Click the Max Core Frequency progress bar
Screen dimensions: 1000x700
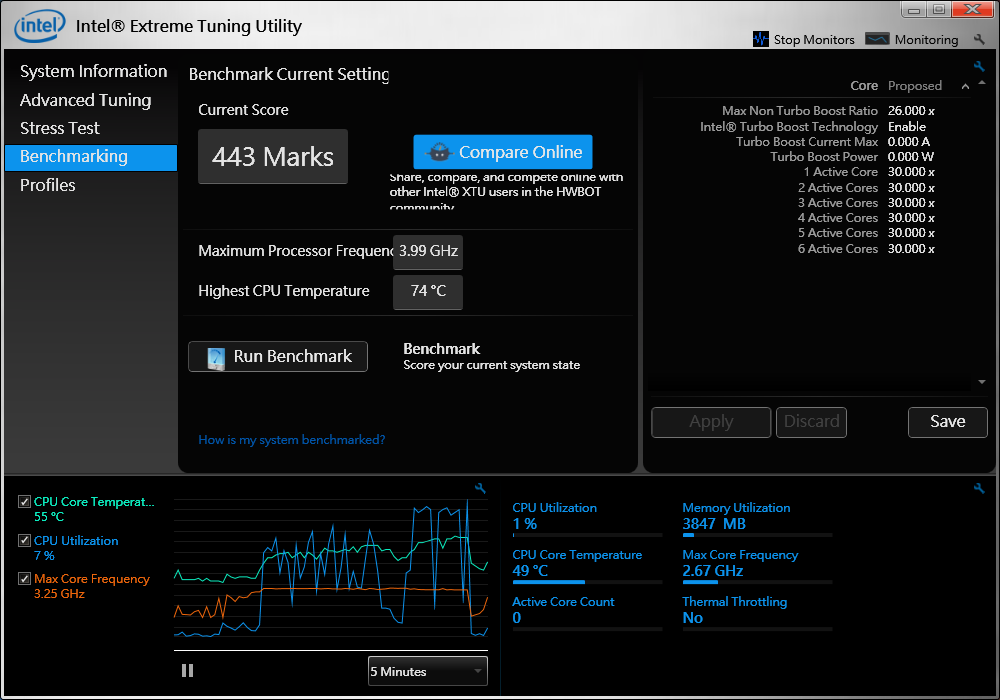click(757, 582)
